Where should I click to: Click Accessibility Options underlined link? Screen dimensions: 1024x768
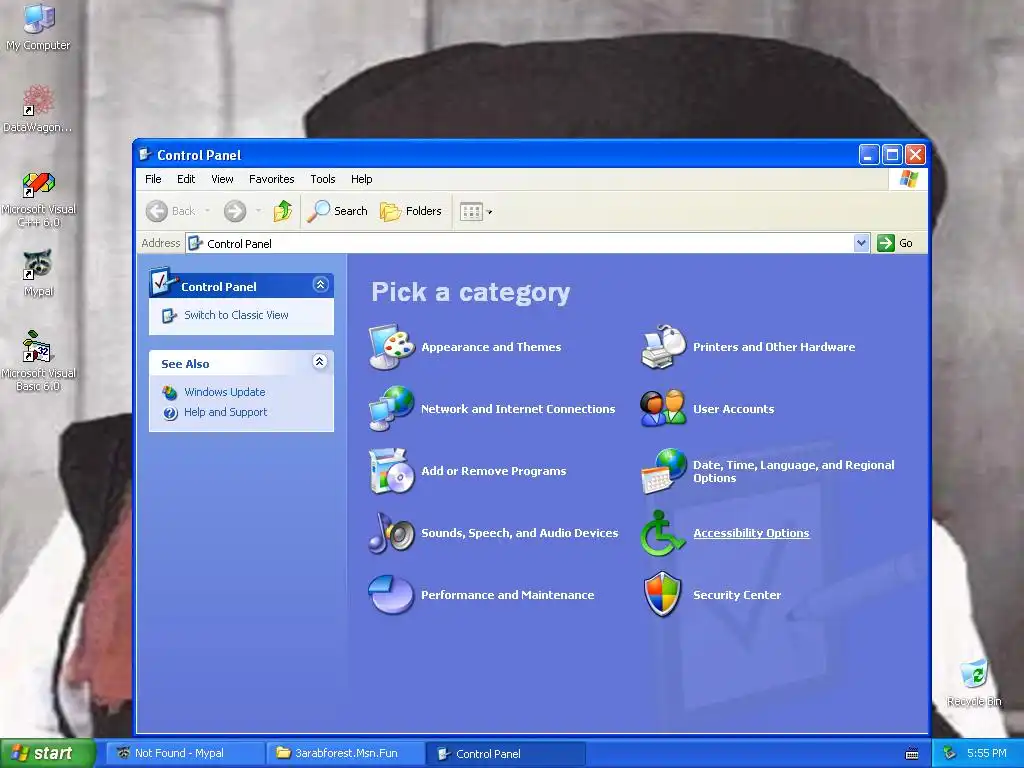click(x=751, y=533)
